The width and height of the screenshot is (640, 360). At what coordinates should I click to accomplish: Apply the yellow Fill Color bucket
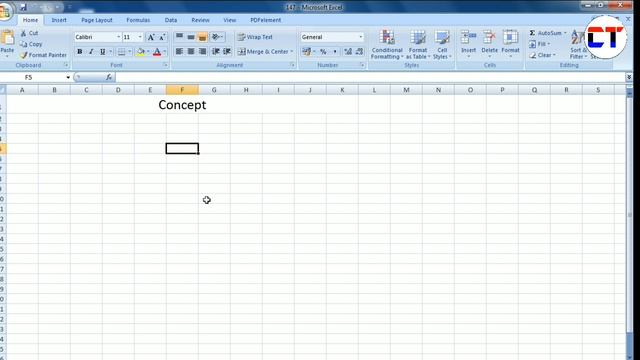pos(140,52)
